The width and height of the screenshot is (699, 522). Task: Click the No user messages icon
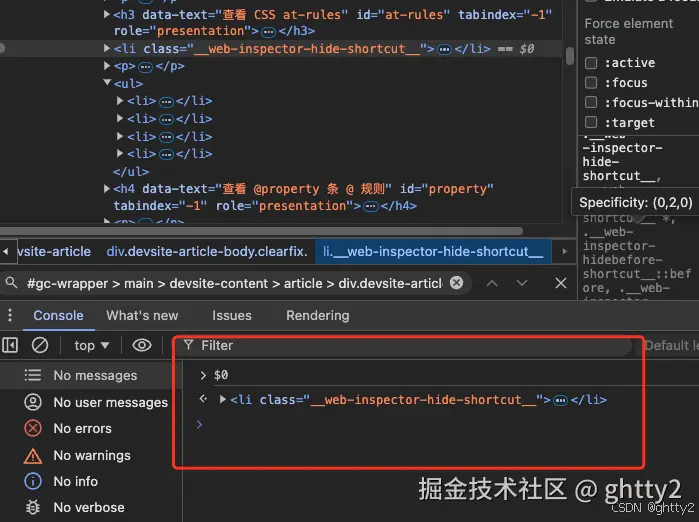tap(33, 402)
